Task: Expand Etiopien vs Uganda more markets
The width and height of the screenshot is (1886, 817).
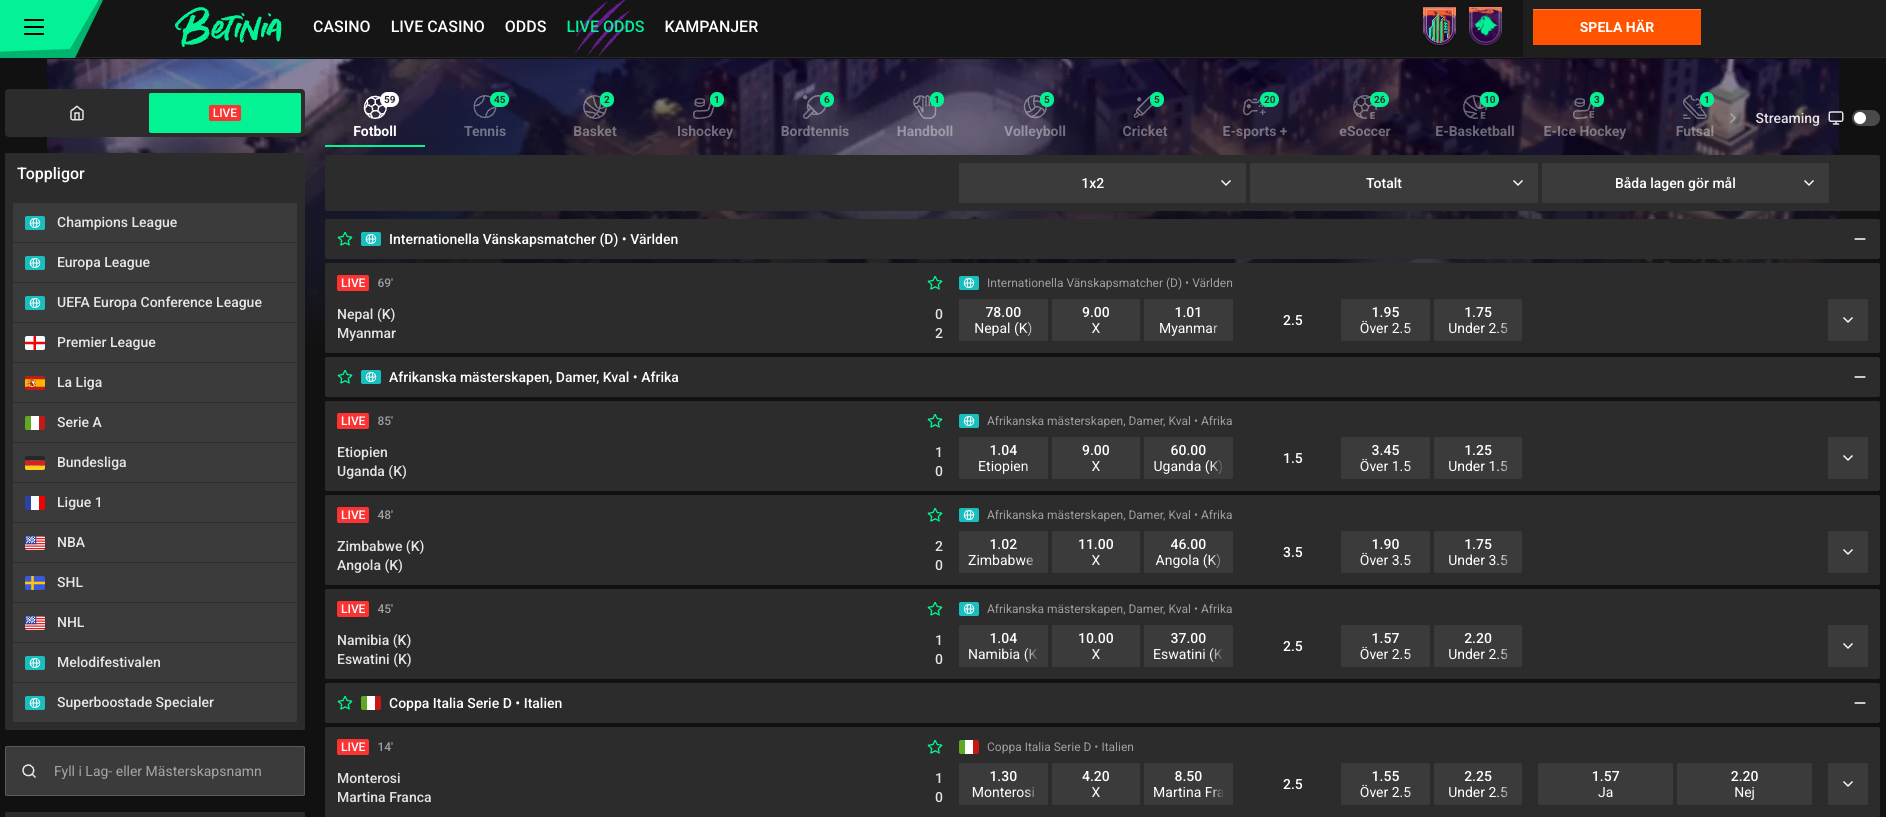Action: tap(1848, 458)
